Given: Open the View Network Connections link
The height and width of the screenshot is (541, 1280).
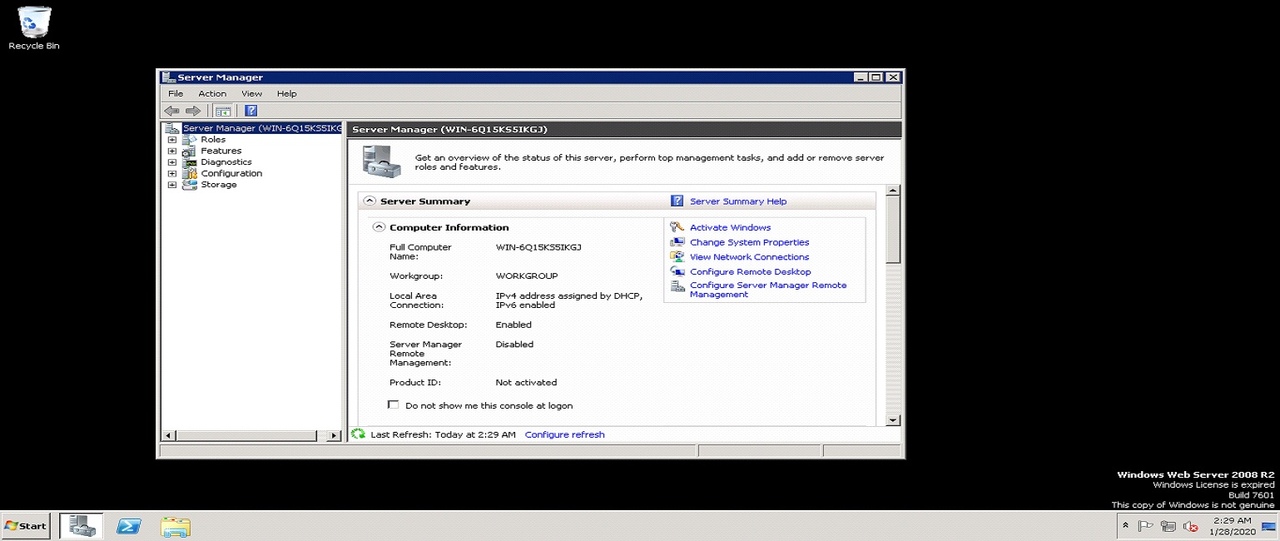Looking at the screenshot, I should tap(749, 257).
